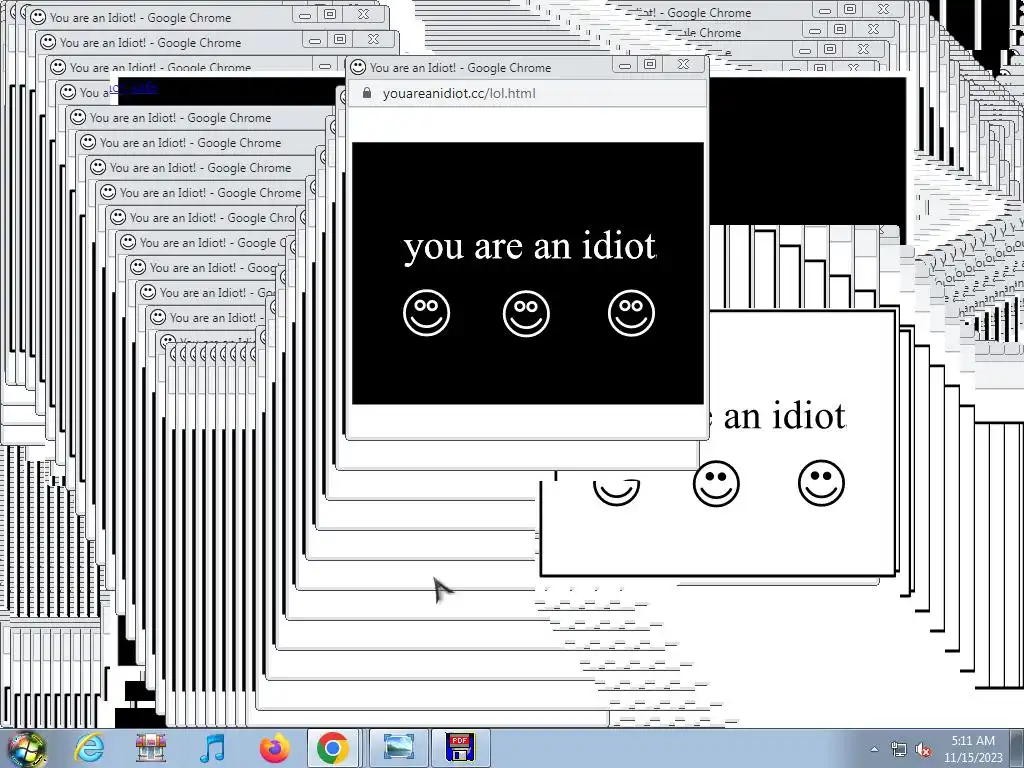Expand the hidden tray icons arrow

point(874,750)
